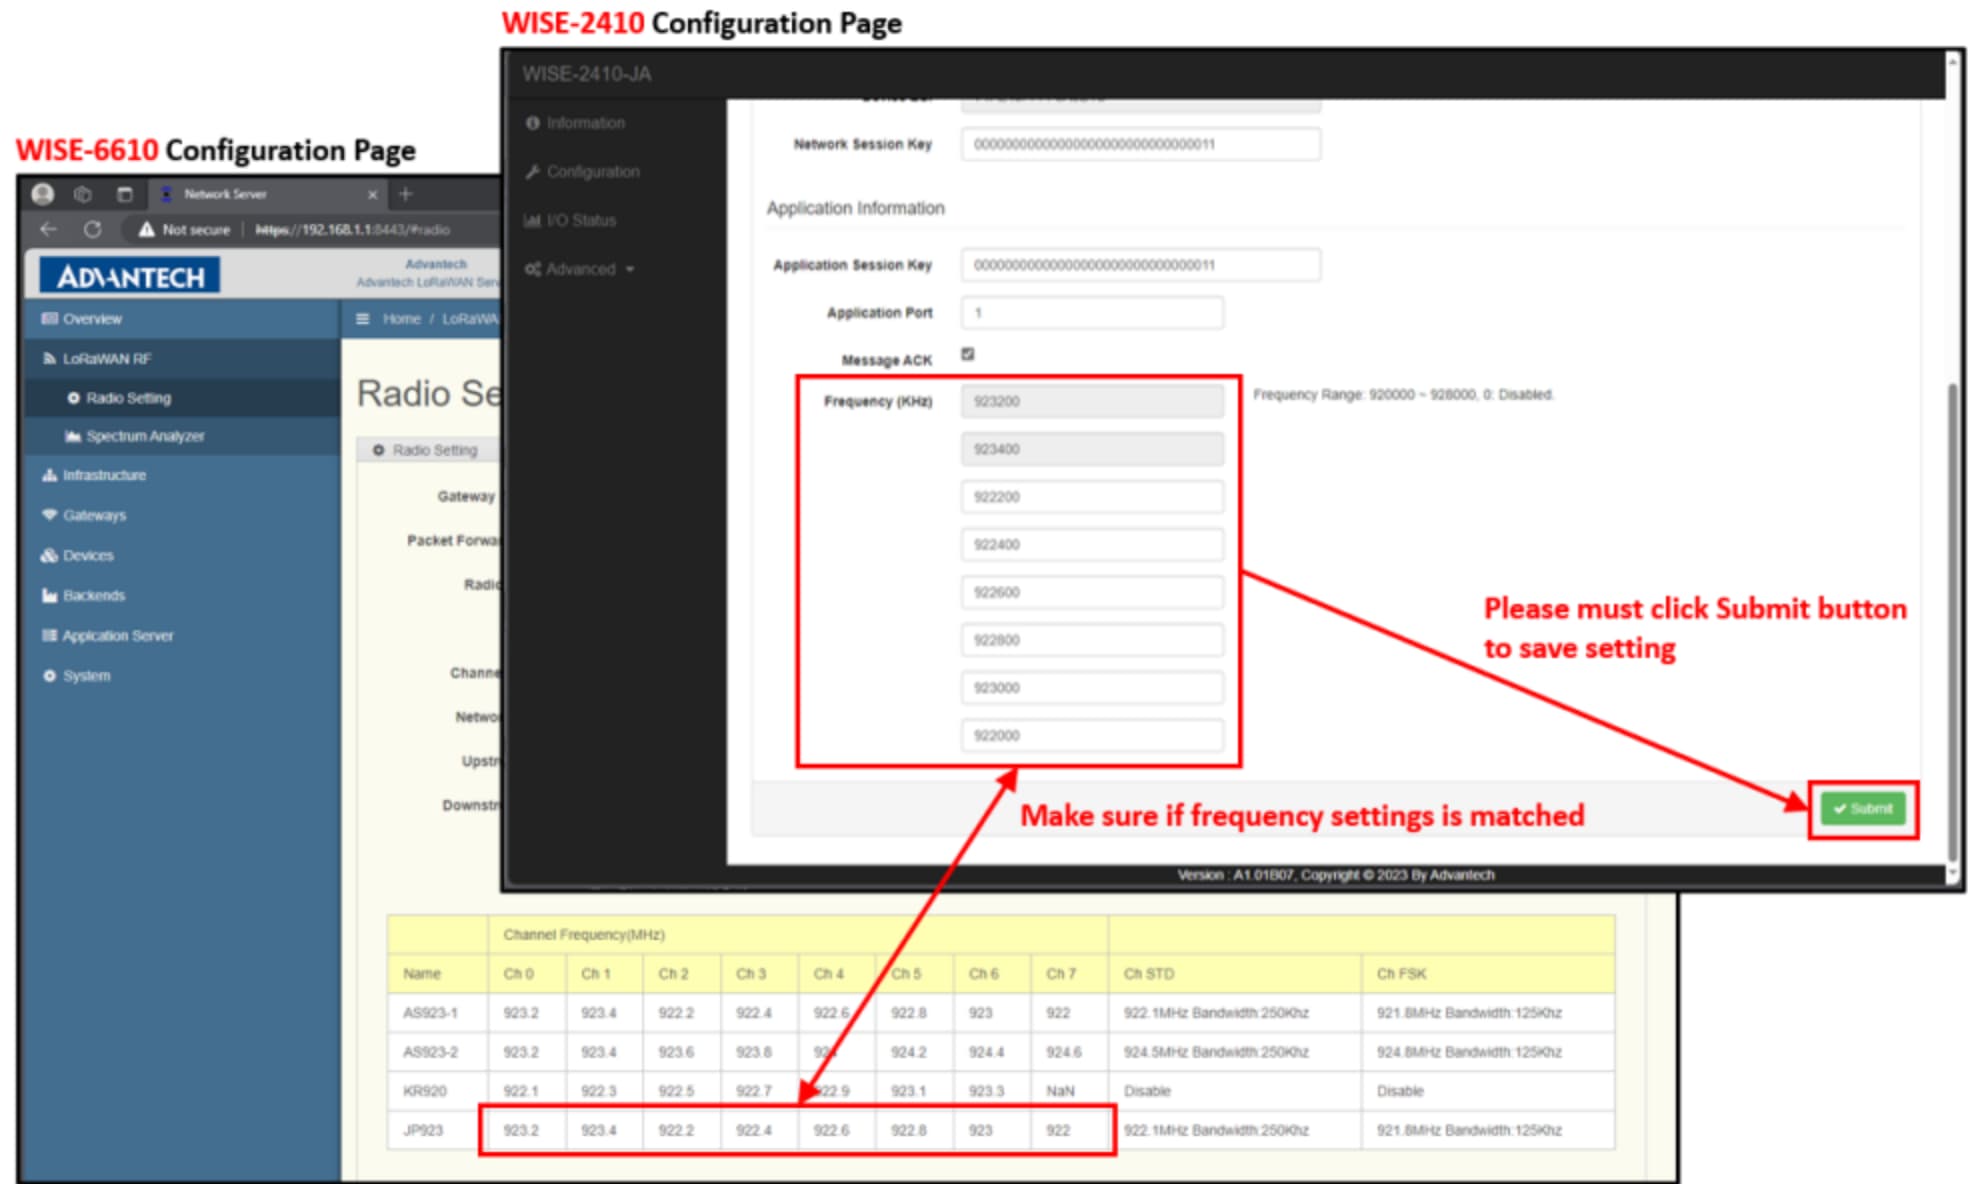Screen dimensions: 1968x1184
Task: Click the Application Server list icon
Action: point(49,635)
